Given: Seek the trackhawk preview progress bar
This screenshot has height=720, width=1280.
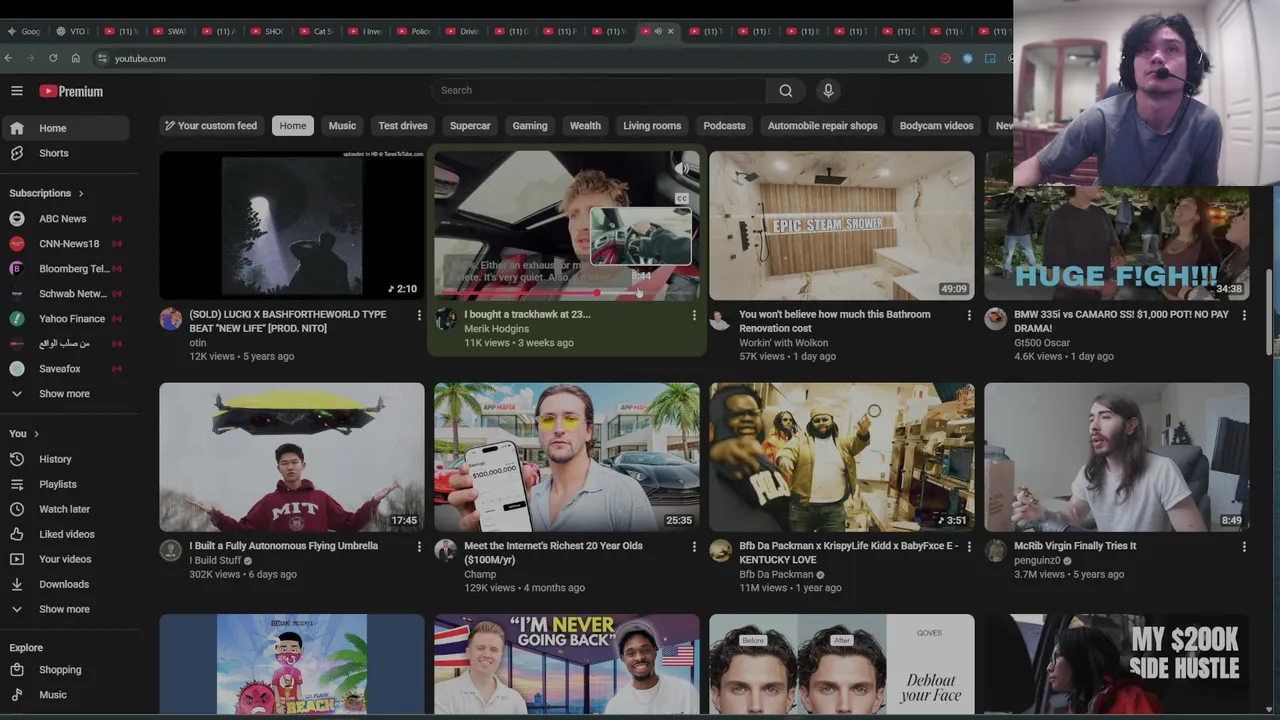Looking at the screenshot, I should pyautogui.click(x=567, y=293).
